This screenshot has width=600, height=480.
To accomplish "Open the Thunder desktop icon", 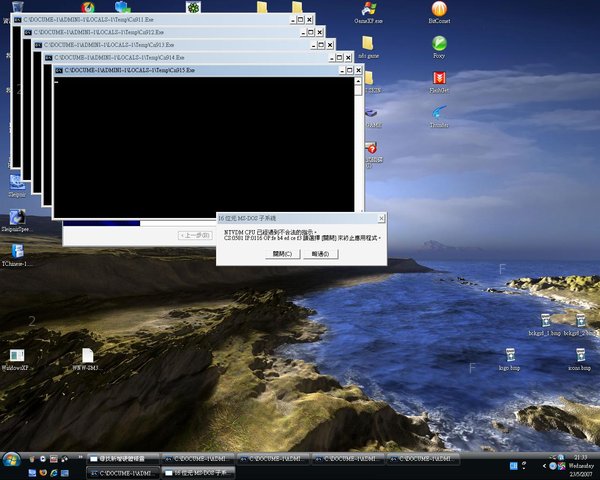I will 439,116.
